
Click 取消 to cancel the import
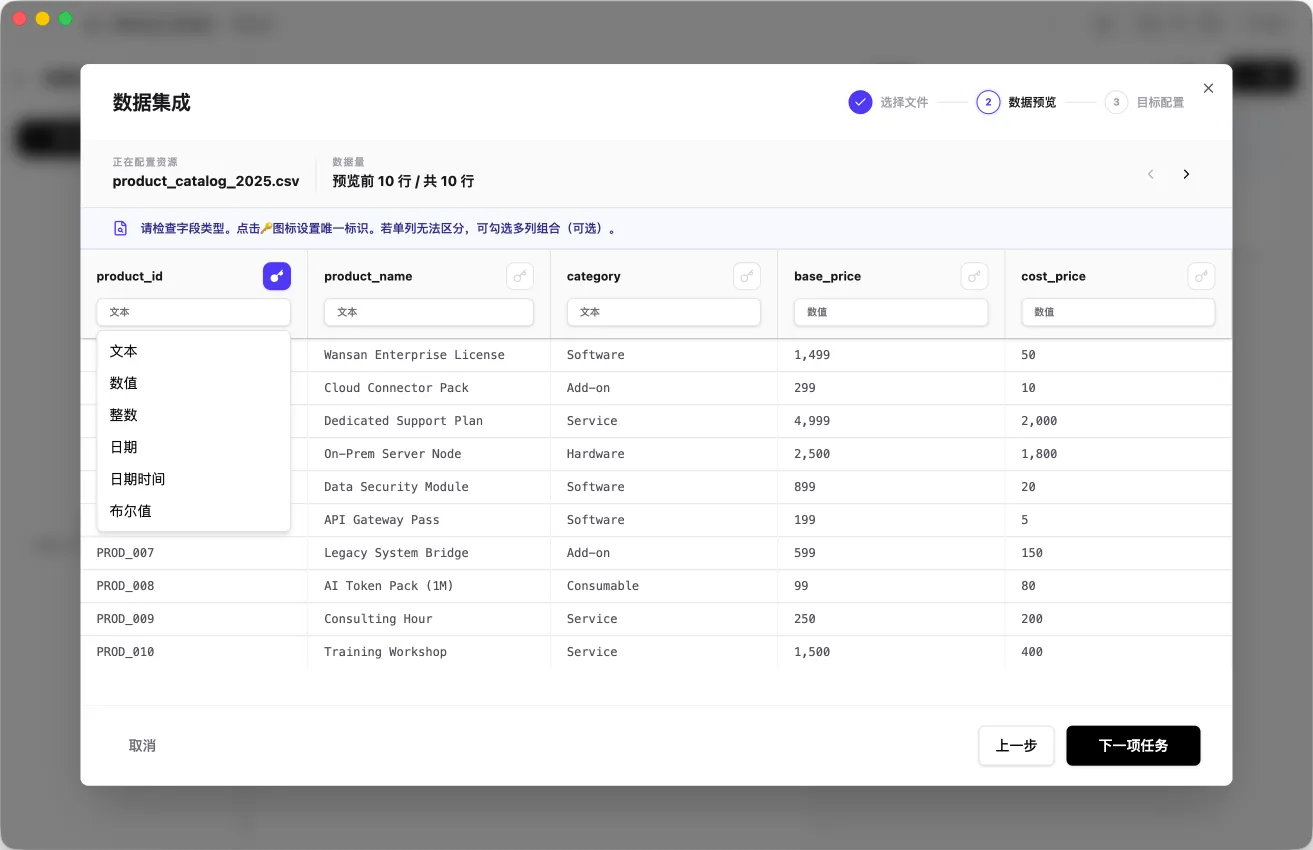[x=142, y=746]
